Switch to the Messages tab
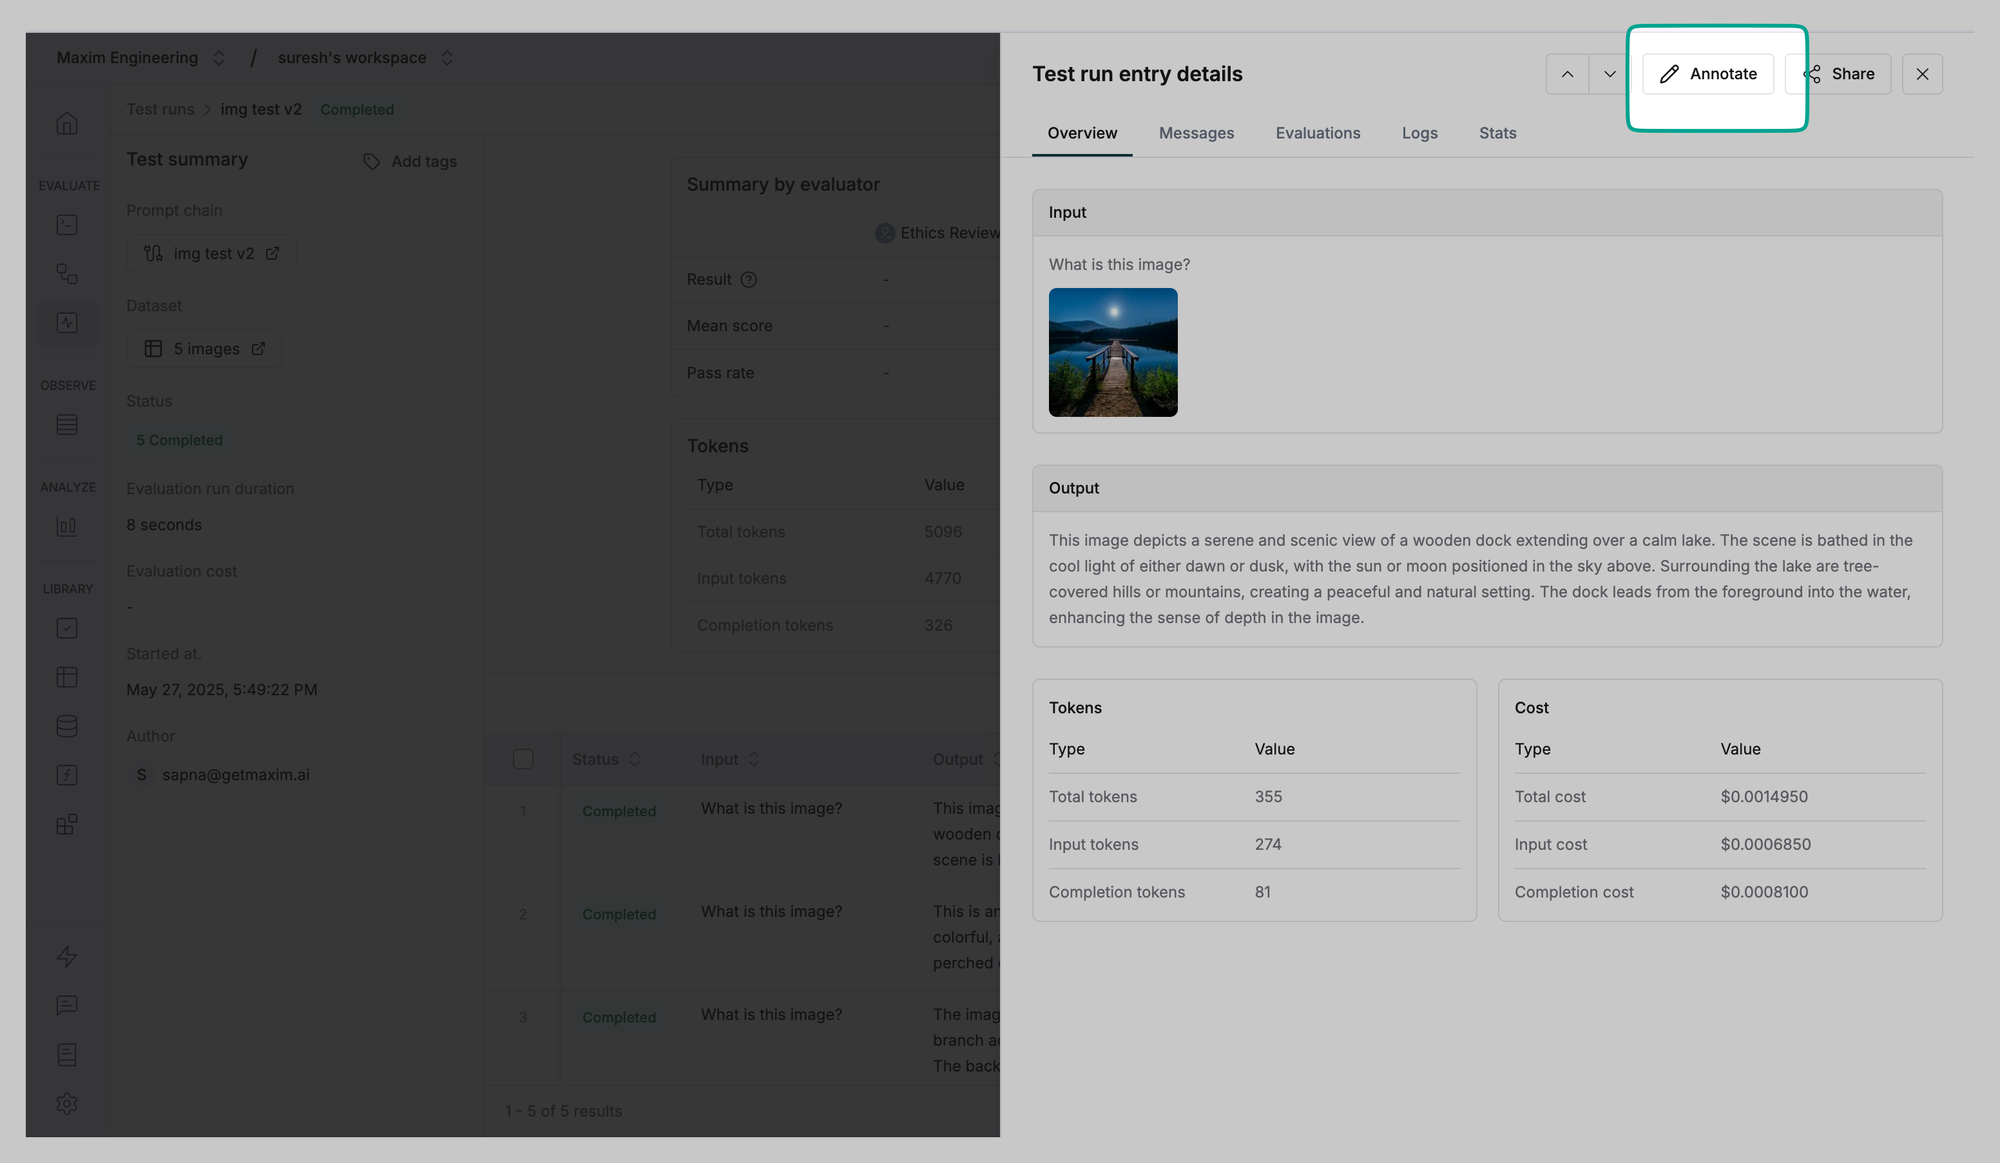This screenshot has height=1163, width=2000. [1196, 133]
